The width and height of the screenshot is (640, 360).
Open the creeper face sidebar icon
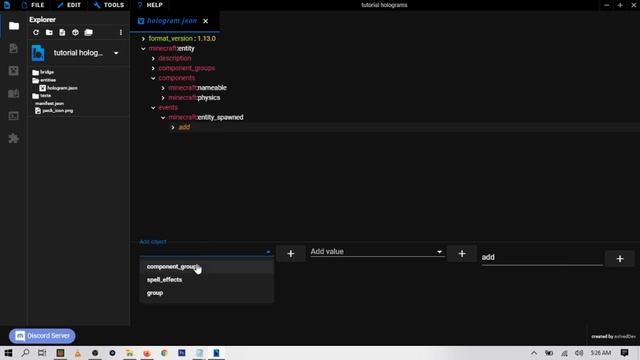pos(13,71)
